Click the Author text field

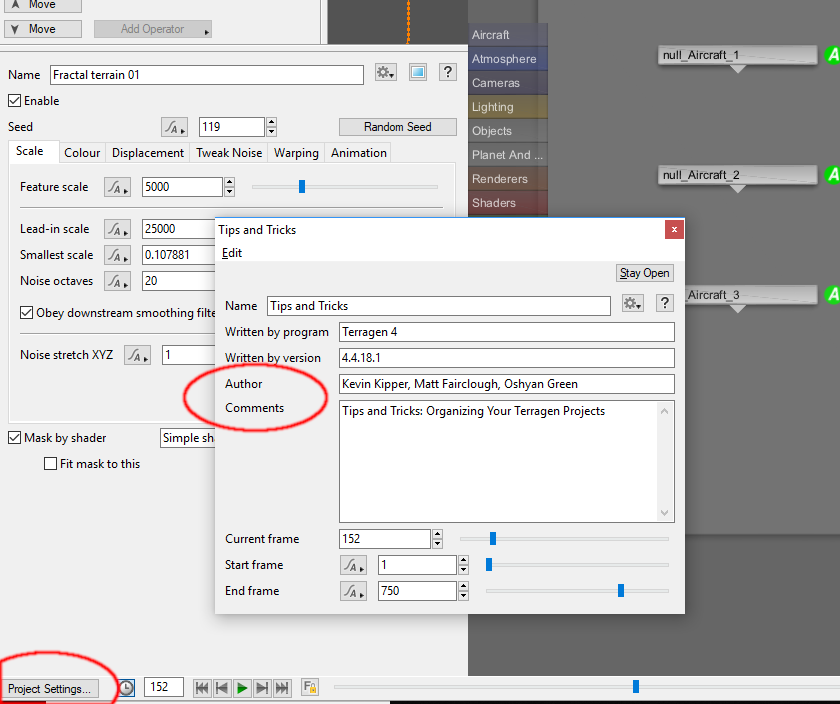click(x=506, y=384)
